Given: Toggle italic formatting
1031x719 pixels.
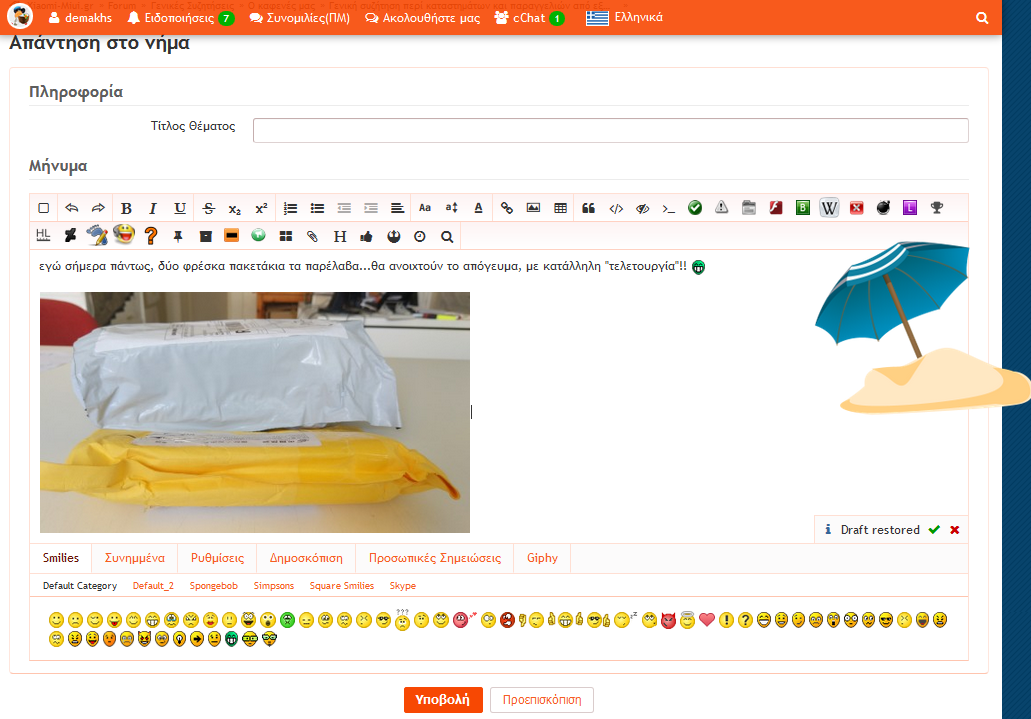Looking at the screenshot, I should (x=153, y=209).
